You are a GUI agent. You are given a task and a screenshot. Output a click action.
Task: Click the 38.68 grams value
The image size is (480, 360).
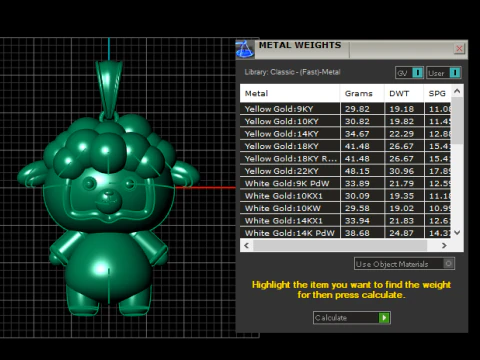tap(357, 233)
